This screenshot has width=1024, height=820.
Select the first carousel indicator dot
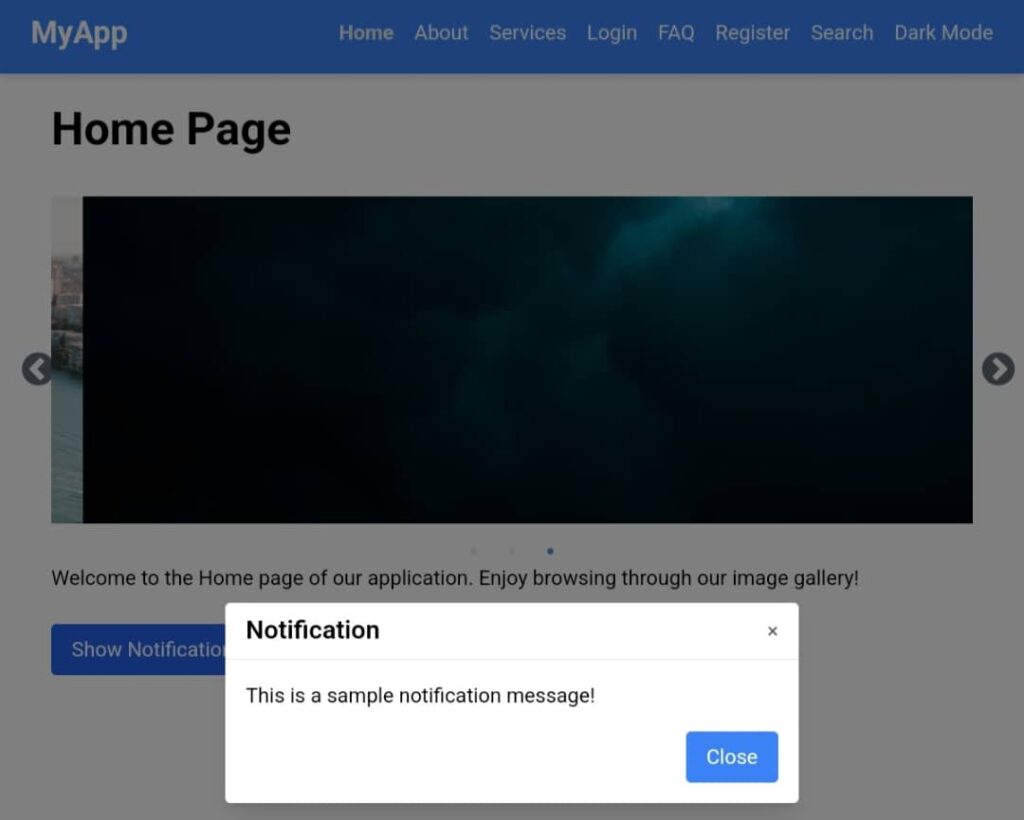click(473, 551)
